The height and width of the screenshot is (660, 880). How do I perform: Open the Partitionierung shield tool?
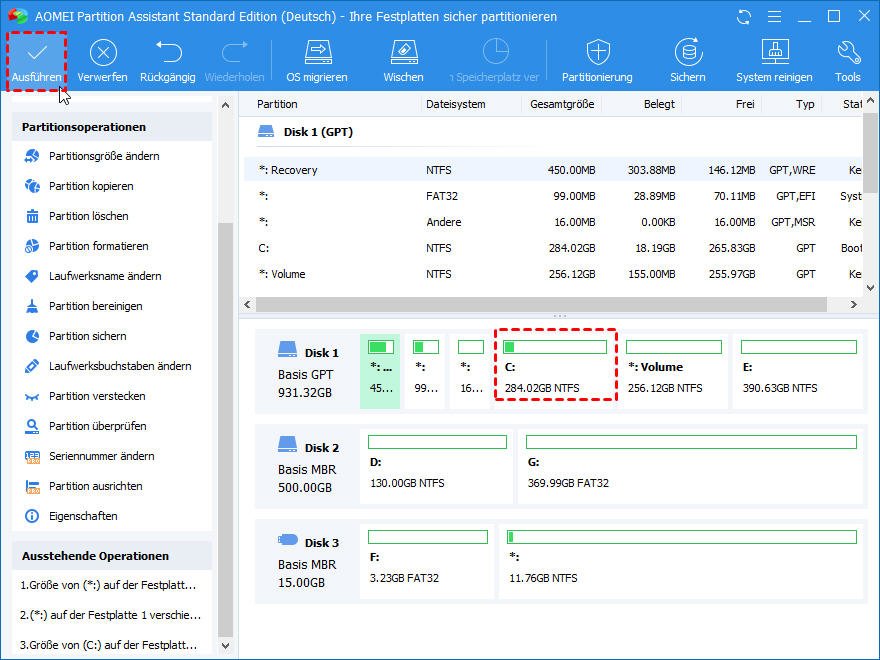pos(597,60)
